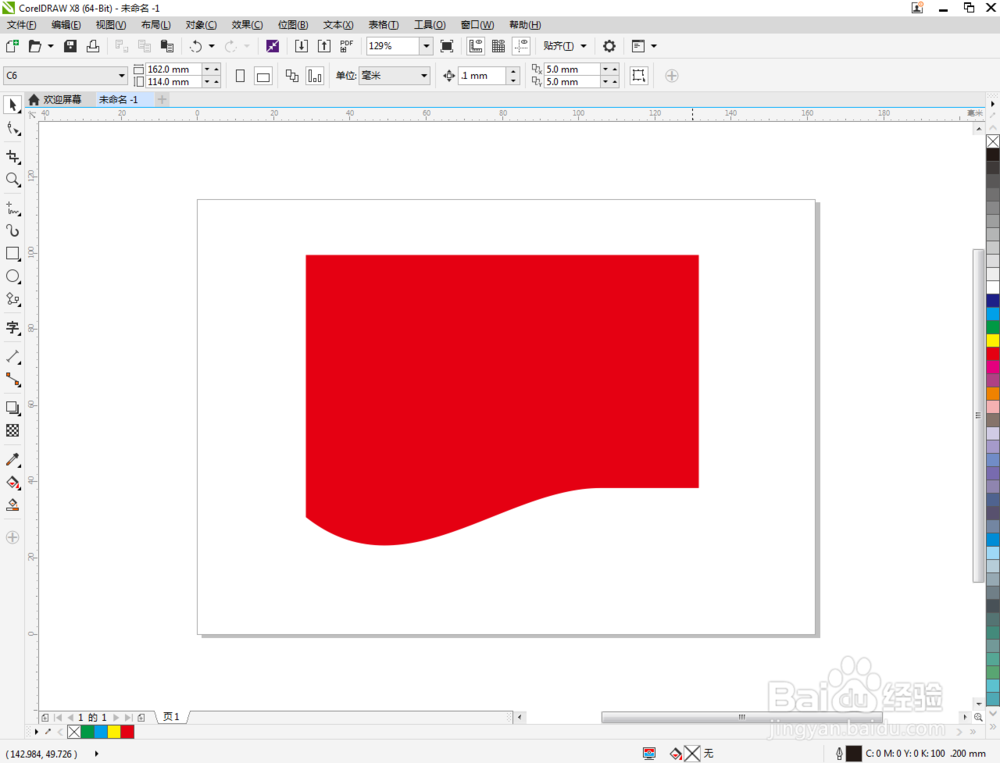Screen dimensions: 1000x763
Task: Select the Parallel Dimension tool
Action: click(13, 357)
